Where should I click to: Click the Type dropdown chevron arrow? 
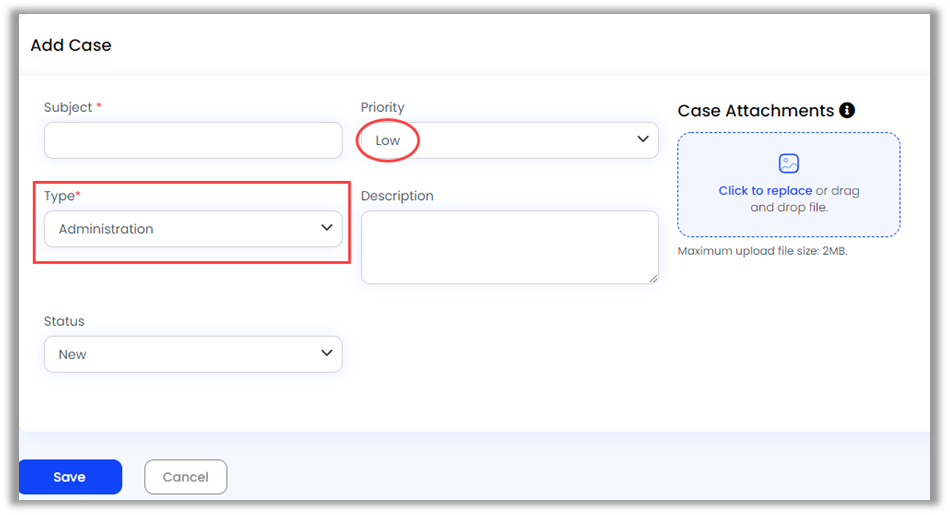[x=326, y=228]
